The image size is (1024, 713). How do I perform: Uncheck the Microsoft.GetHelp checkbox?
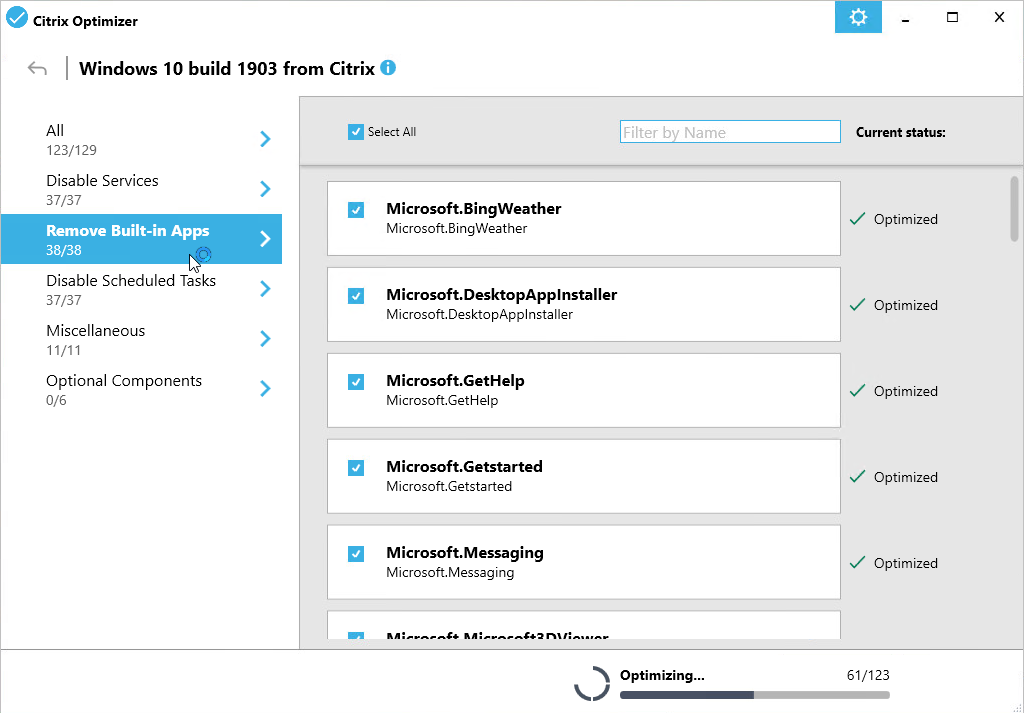point(356,381)
